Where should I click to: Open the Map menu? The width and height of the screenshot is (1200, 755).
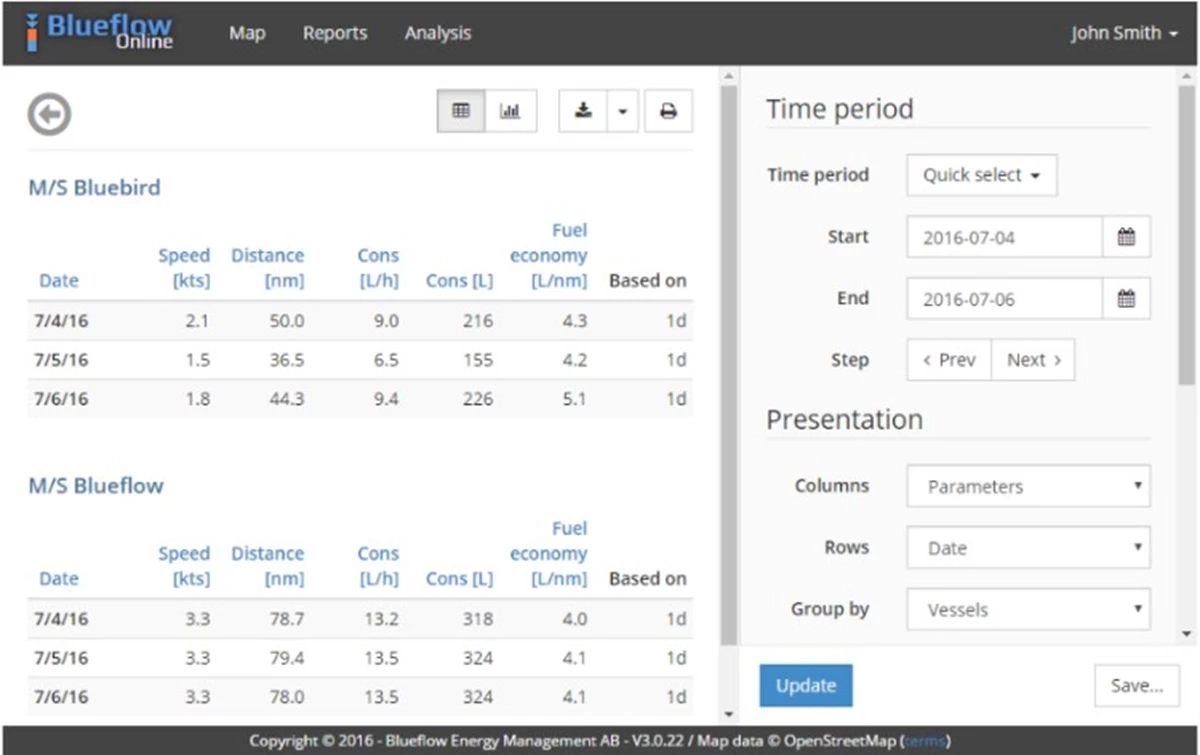[247, 33]
